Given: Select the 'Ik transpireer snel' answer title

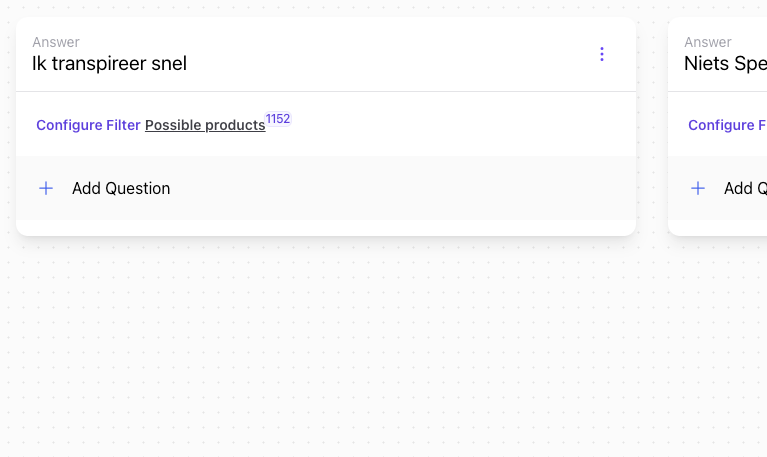Looking at the screenshot, I should coord(109,64).
